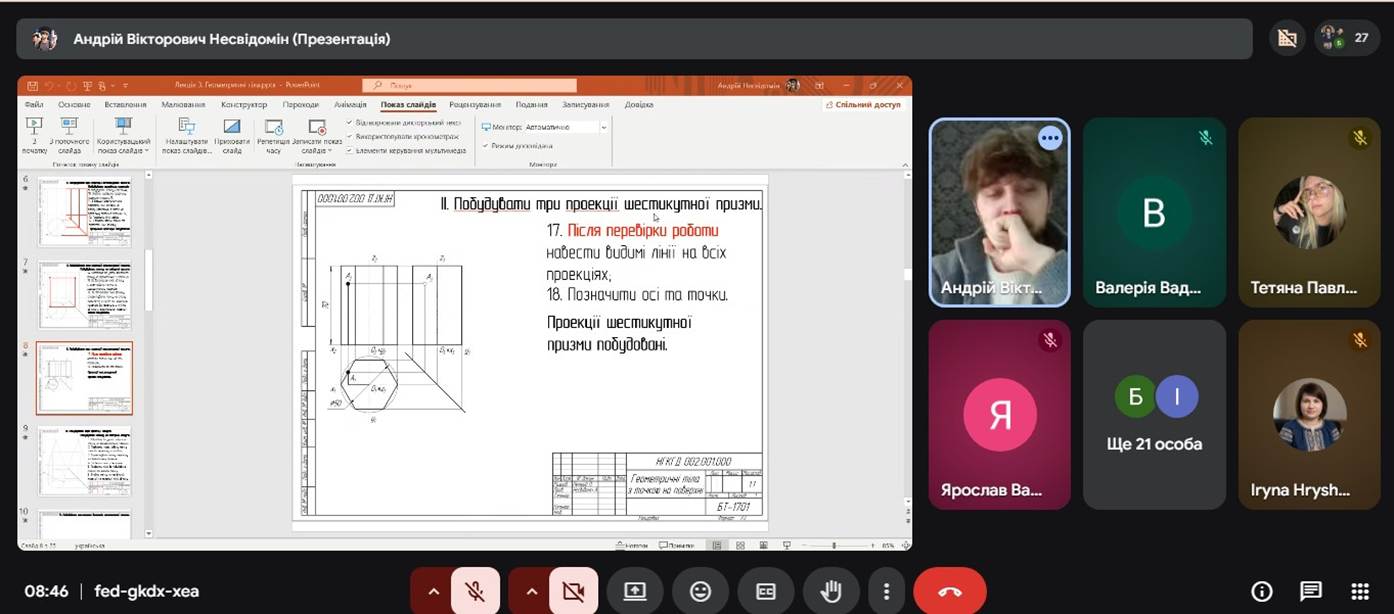
Task: Switch to Reading view icon
Action: [765, 545]
